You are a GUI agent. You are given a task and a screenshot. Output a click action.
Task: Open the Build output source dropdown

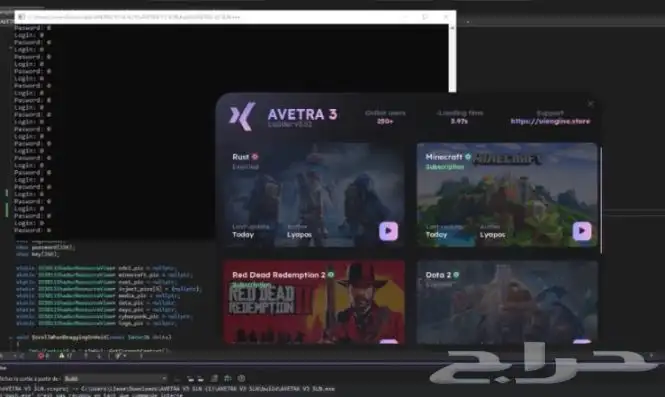pyautogui.click(x=115, y=378)
